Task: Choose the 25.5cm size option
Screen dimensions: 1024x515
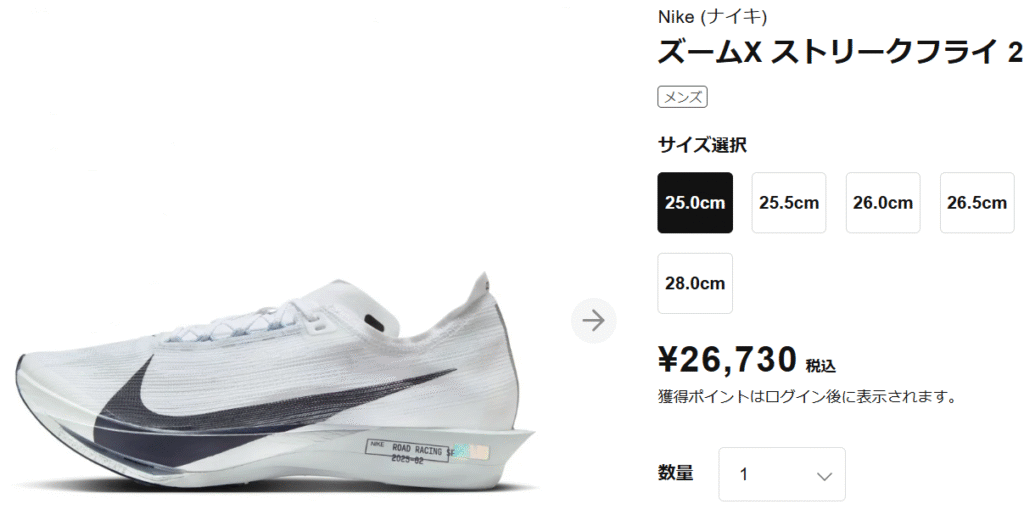Action: pyautogui.click(x=789, y=202)
